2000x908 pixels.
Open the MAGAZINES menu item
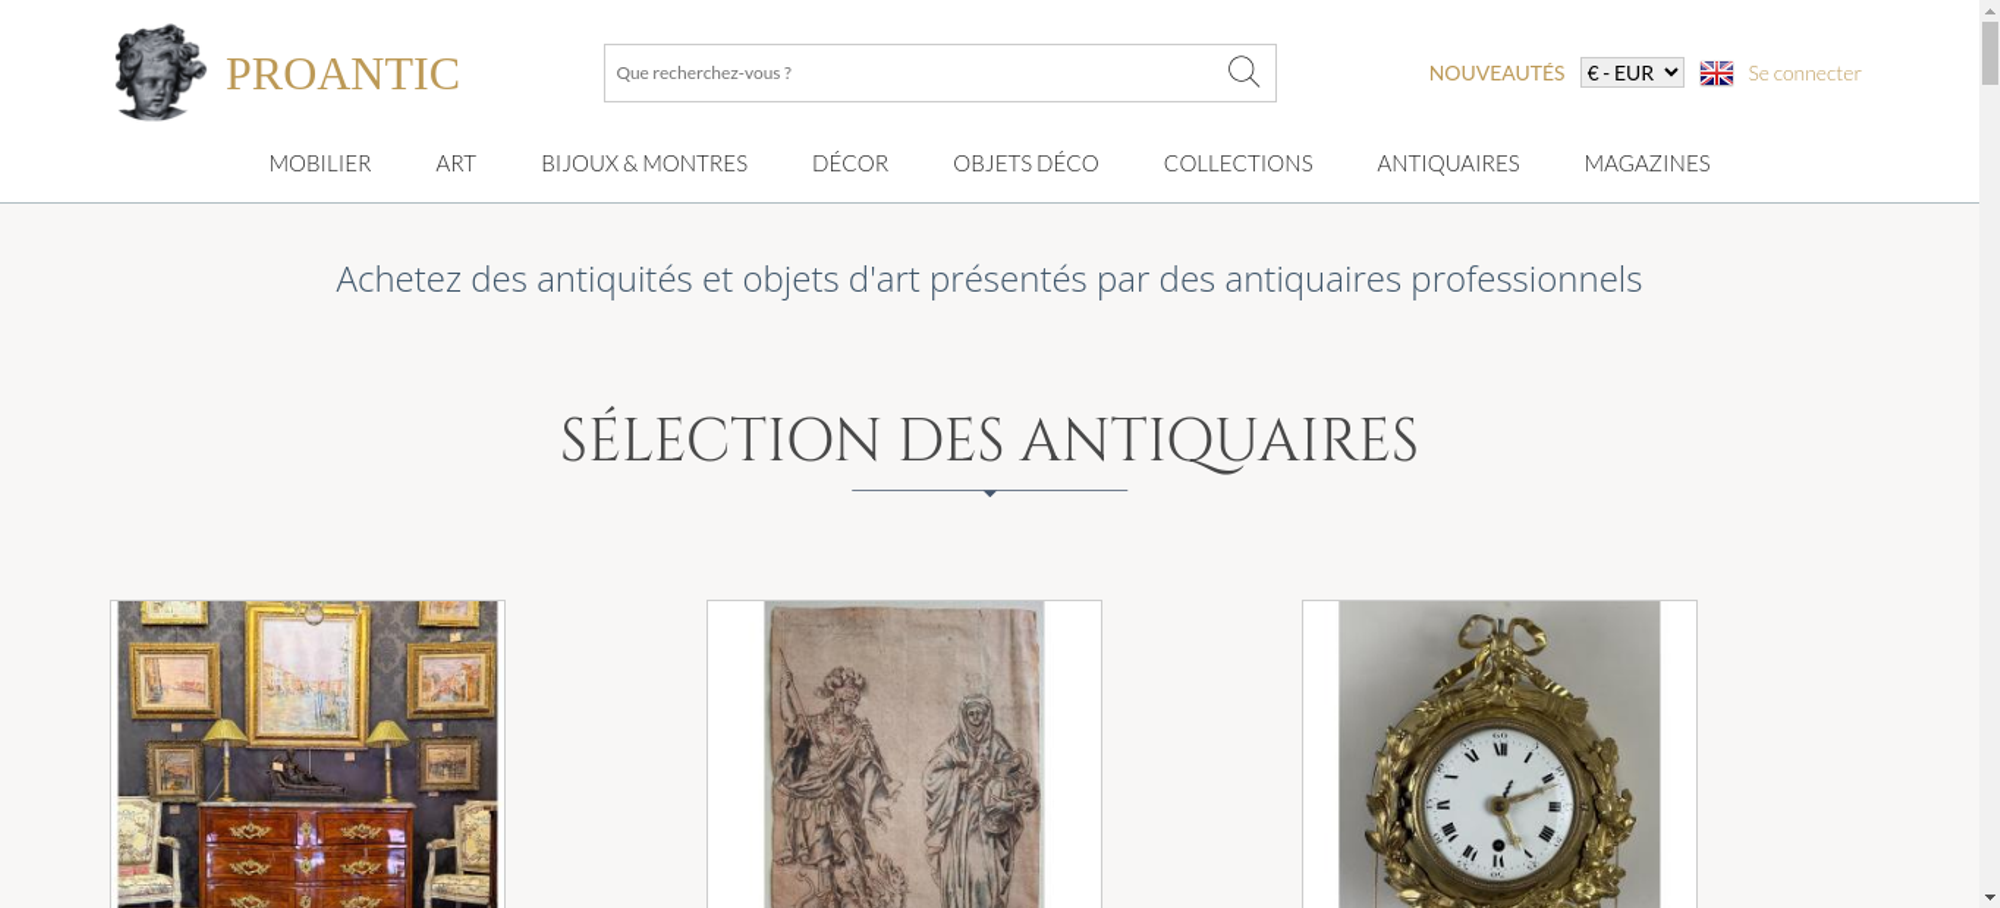tap(1647, 163)
